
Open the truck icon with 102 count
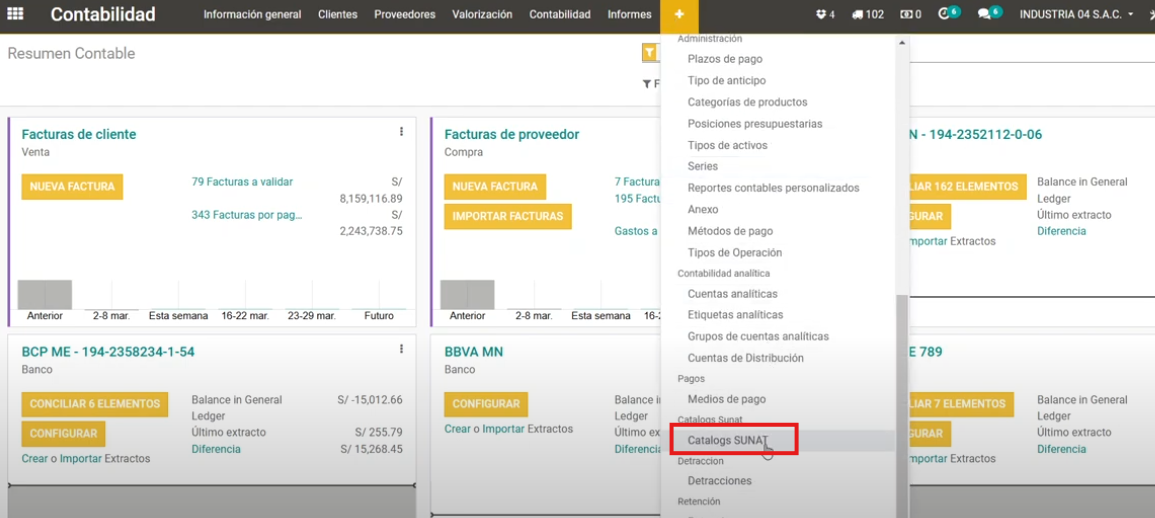867,15
